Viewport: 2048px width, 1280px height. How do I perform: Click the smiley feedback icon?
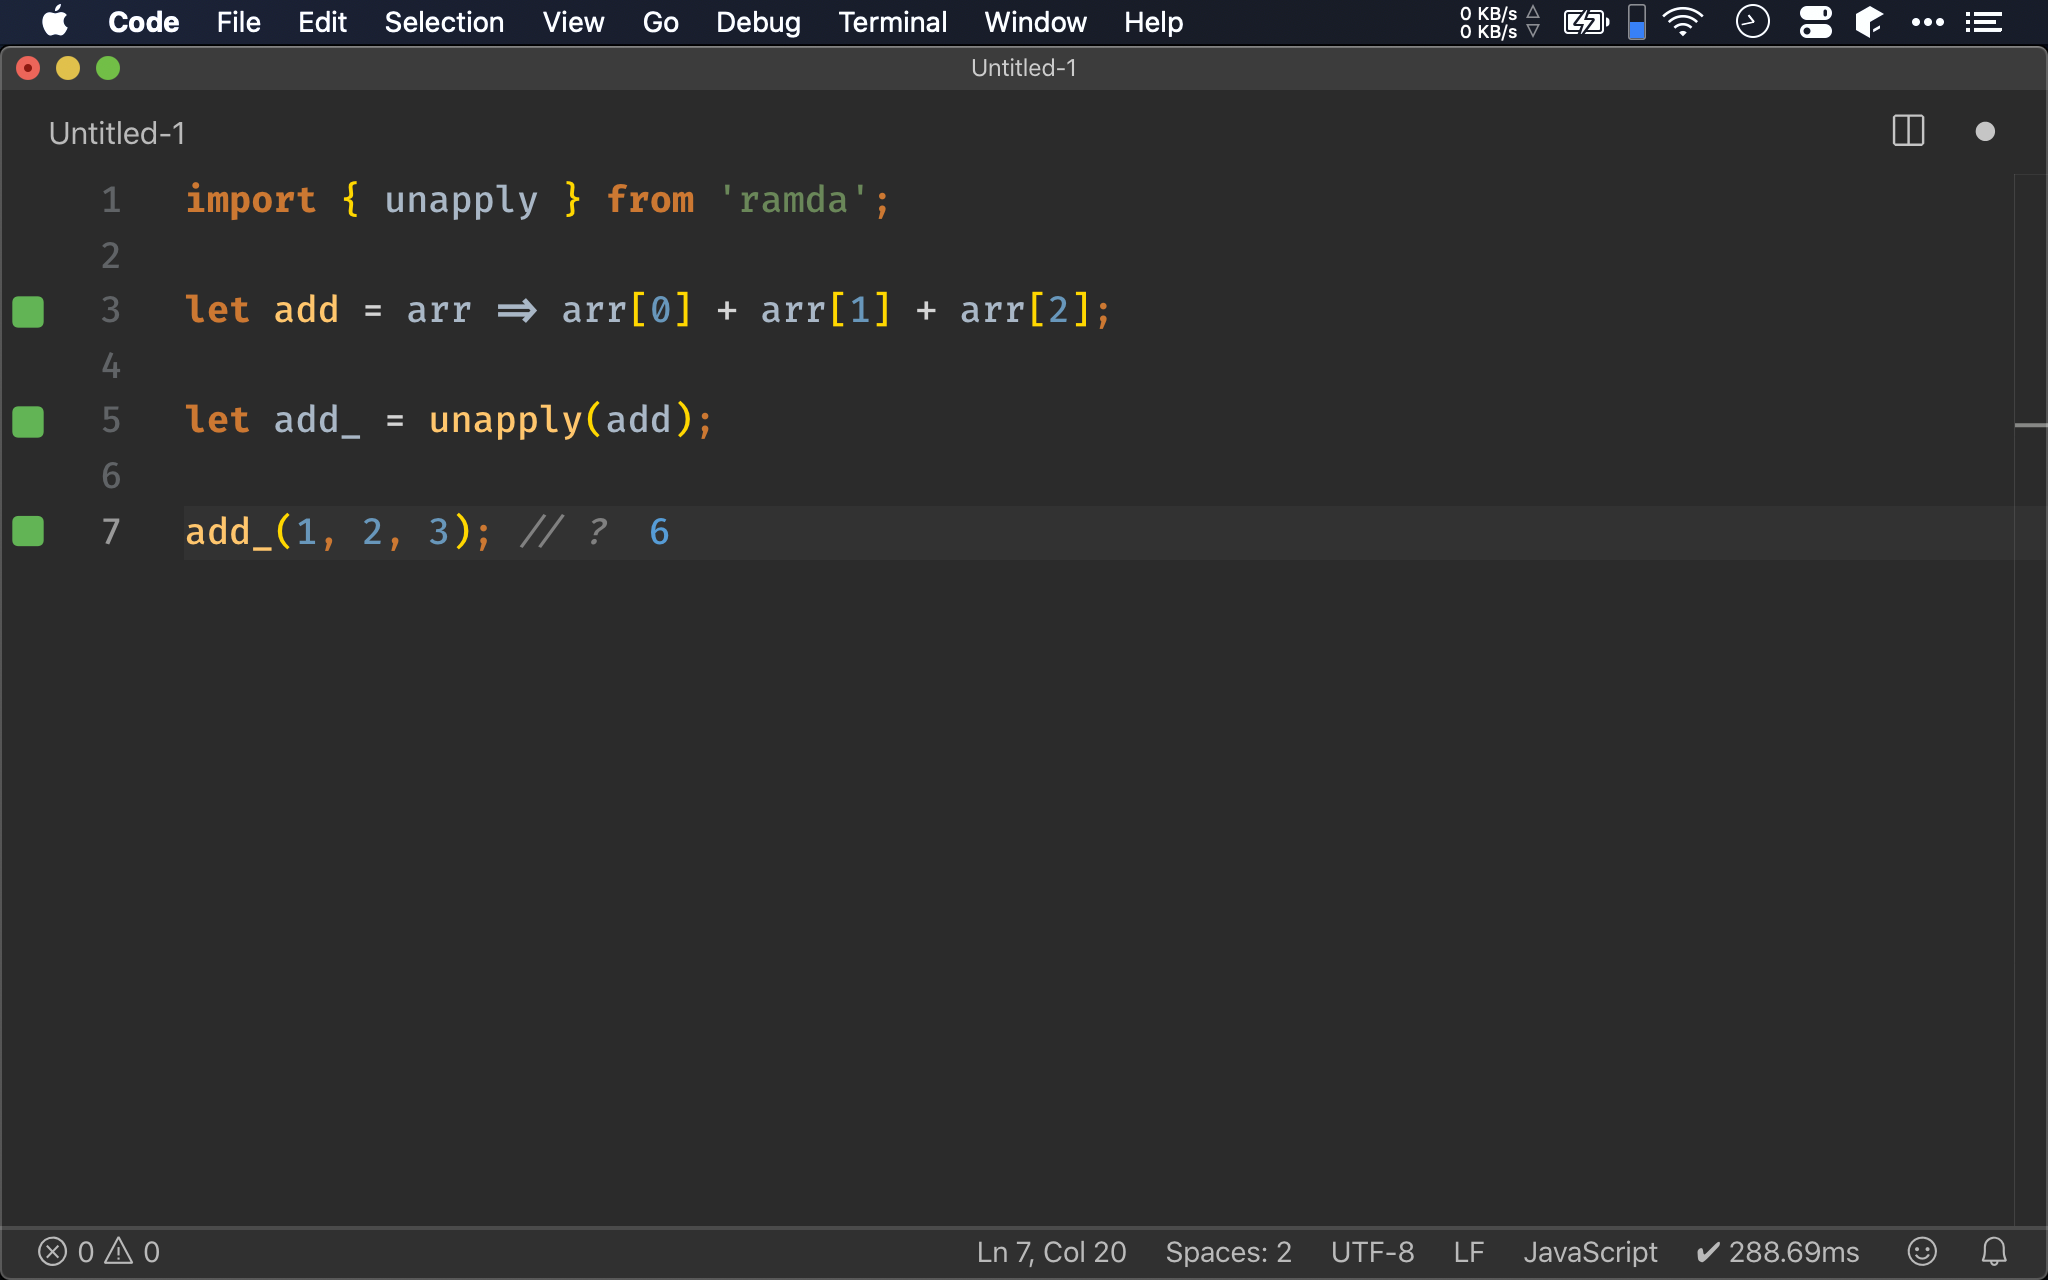tap(1922, 1252)
